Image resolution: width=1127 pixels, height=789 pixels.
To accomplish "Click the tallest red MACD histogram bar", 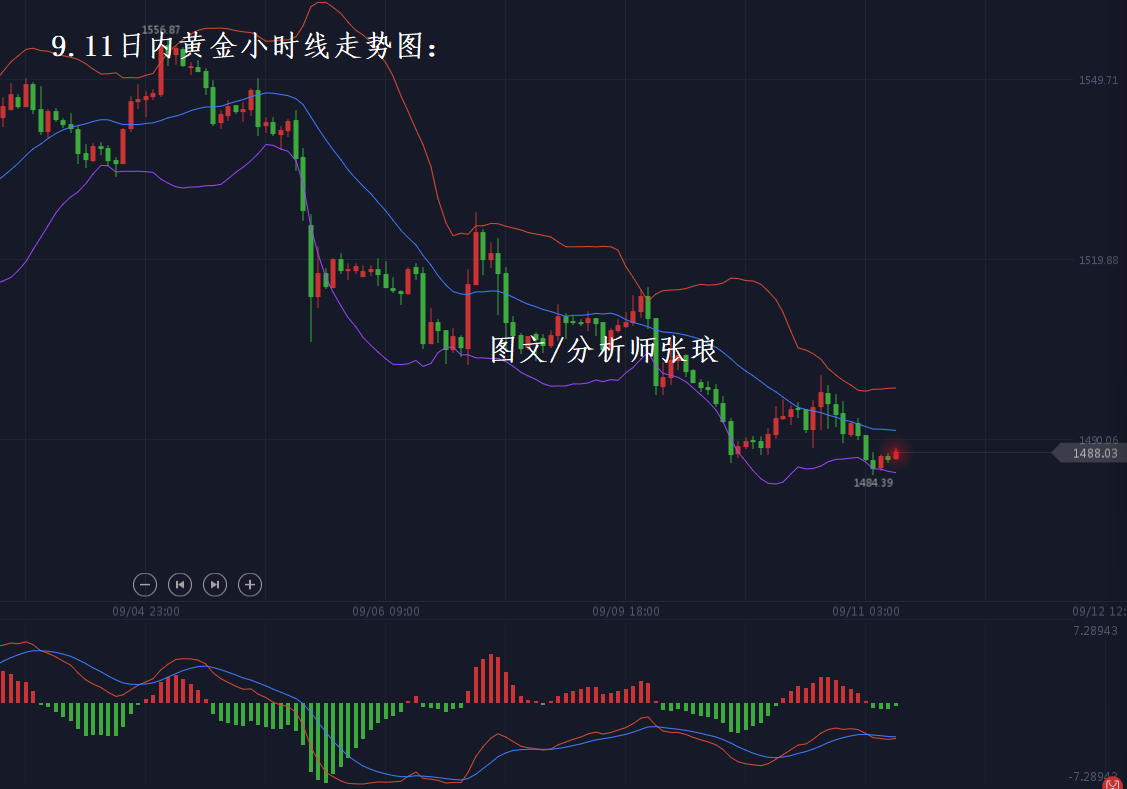I will 491,679.
